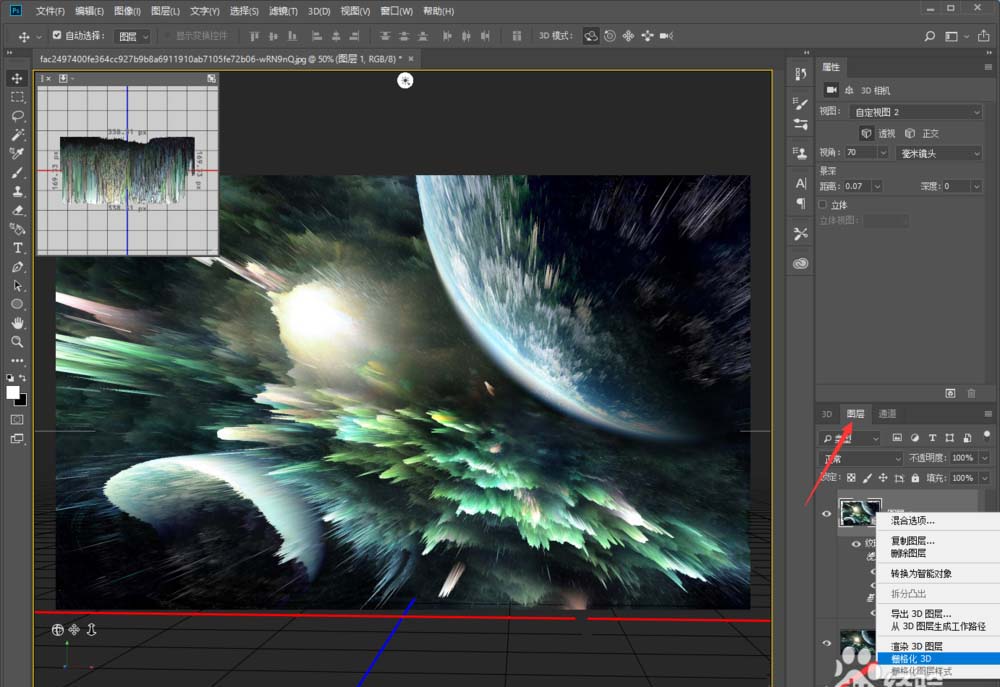Enable the 立体 stereo checkbox

coord(823,204)
